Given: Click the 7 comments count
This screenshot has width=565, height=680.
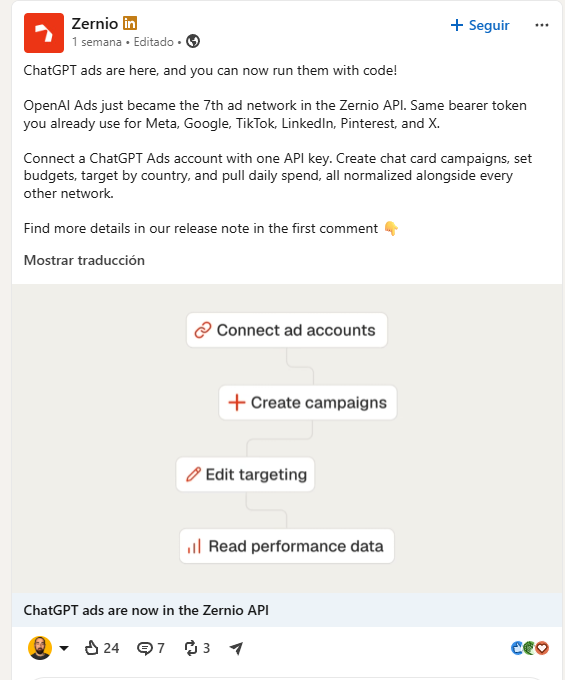Looking at the screenshot, I should coord(161,648).
